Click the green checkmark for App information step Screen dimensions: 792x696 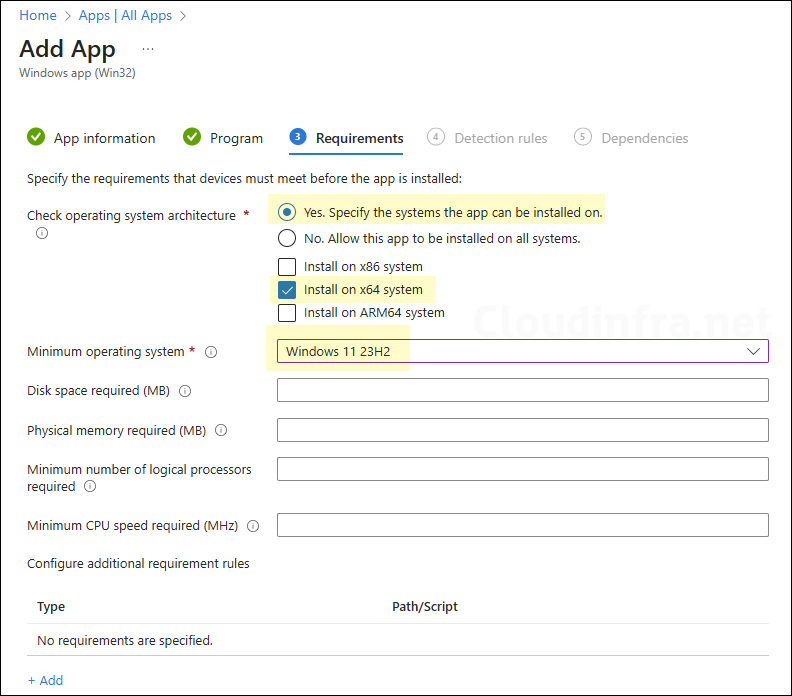coord(37,138)
